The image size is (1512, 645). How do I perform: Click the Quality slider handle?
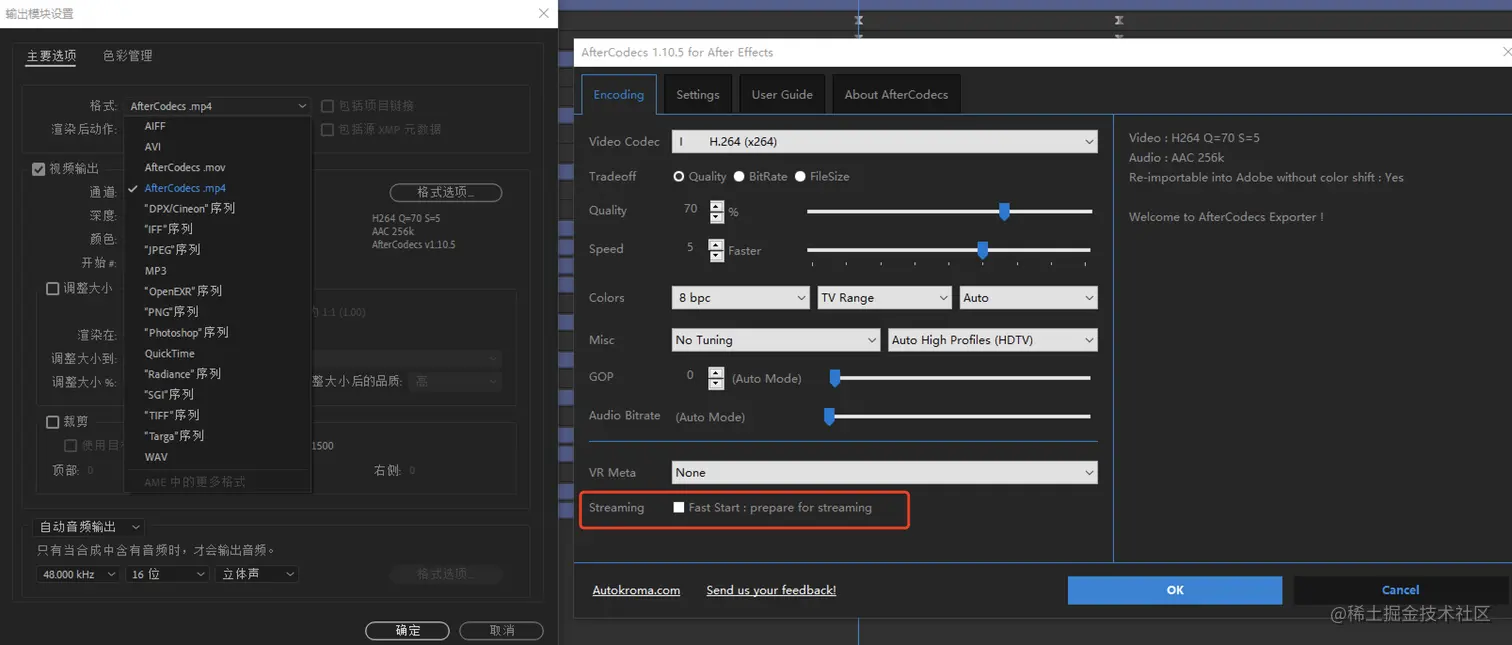1004,211
